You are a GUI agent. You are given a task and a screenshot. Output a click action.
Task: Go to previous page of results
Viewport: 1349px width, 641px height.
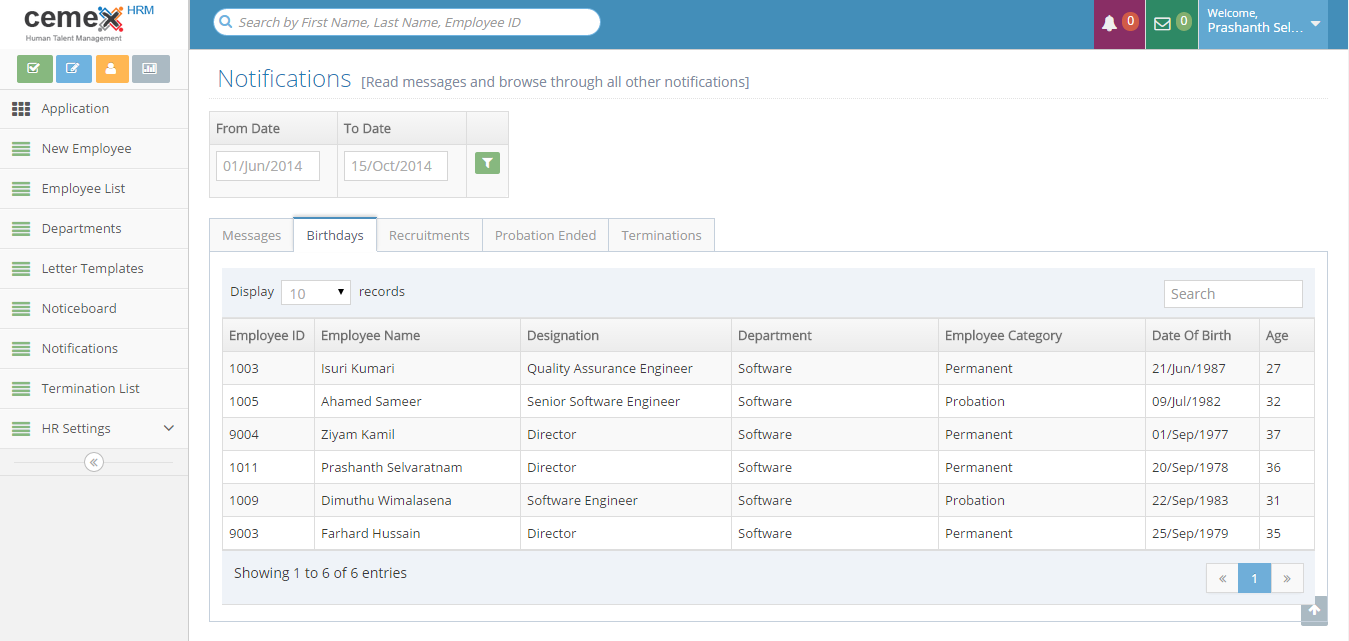tap(1222, 578)
